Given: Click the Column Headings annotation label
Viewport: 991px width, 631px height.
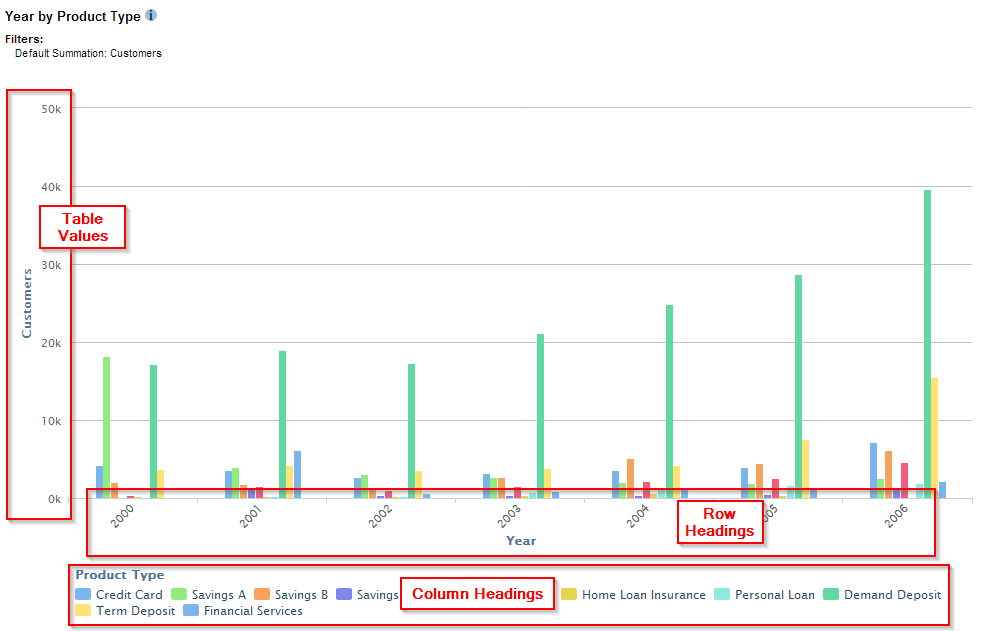Looking at the screenshot, I should point(477,594).
